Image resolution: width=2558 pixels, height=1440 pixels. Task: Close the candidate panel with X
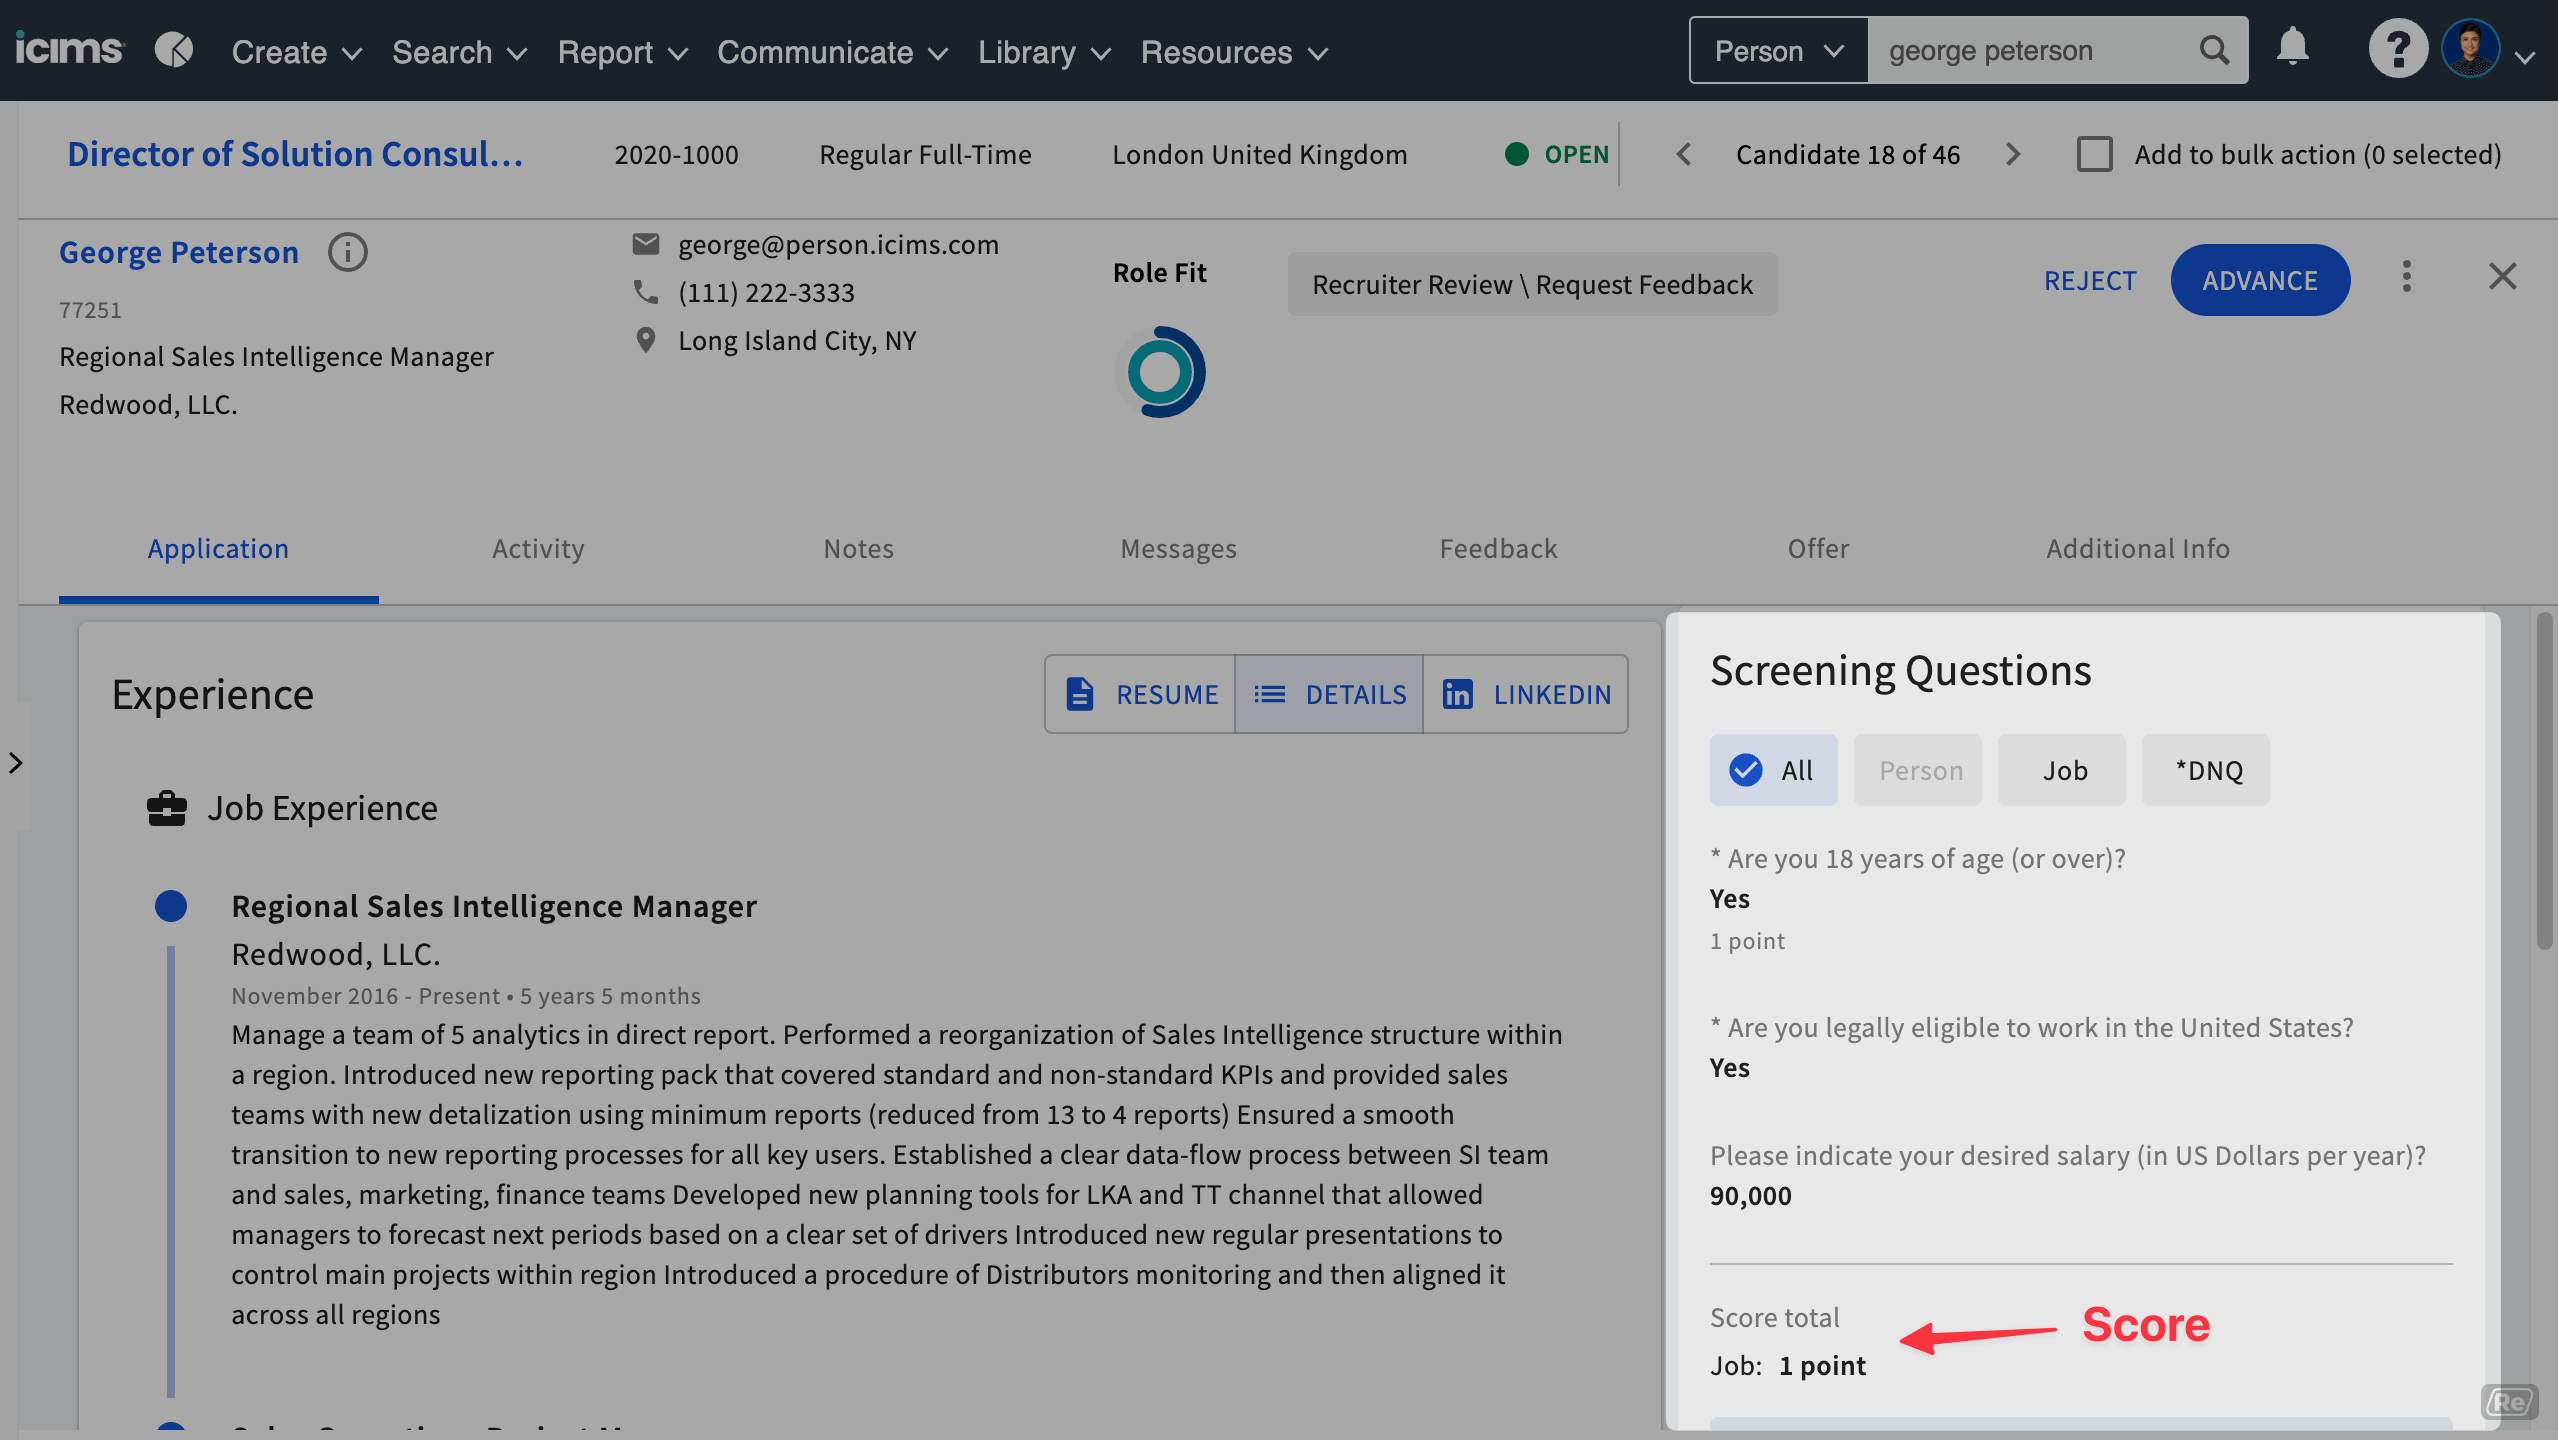2502,276
